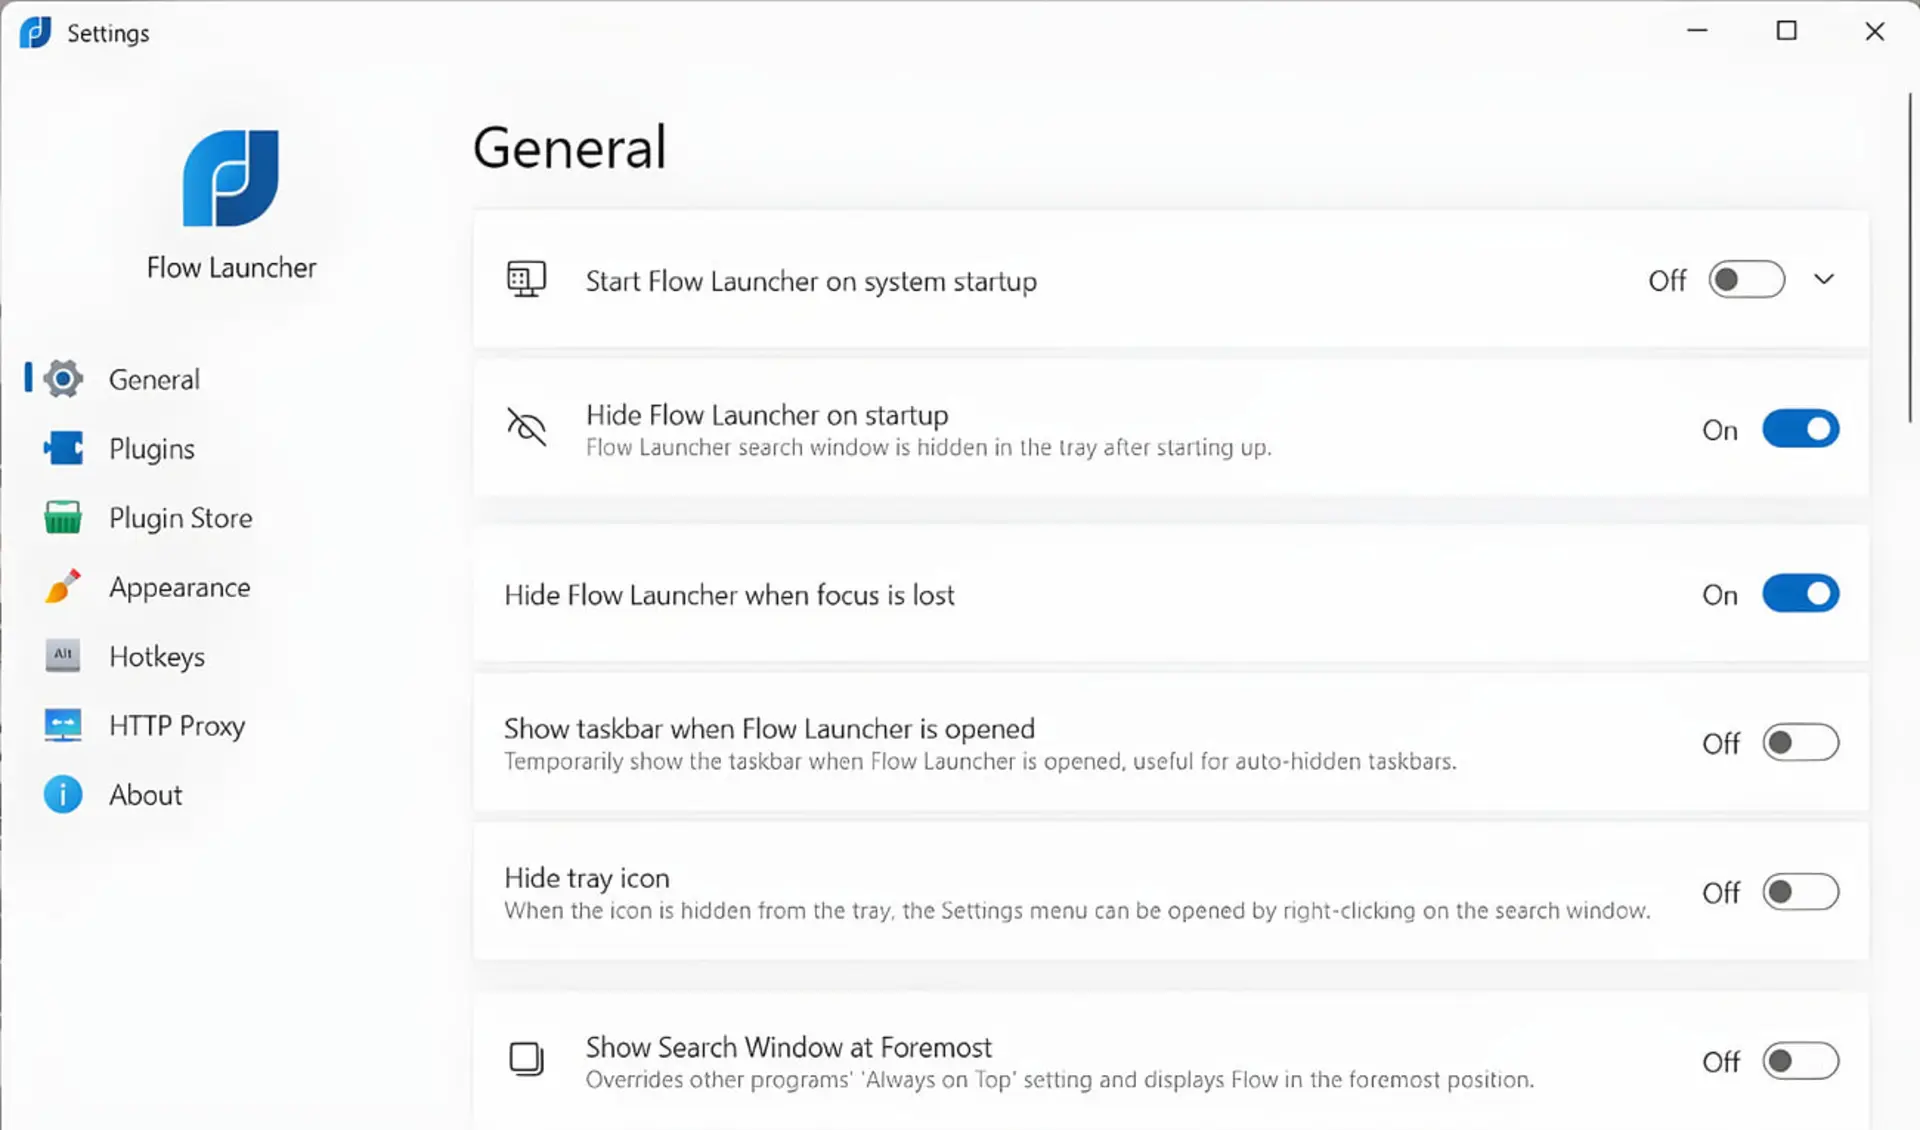1920x1130 pixels.
Task: Enable Show Search Window at Foremost toggle
Action: click(x=1800, y=1061)
